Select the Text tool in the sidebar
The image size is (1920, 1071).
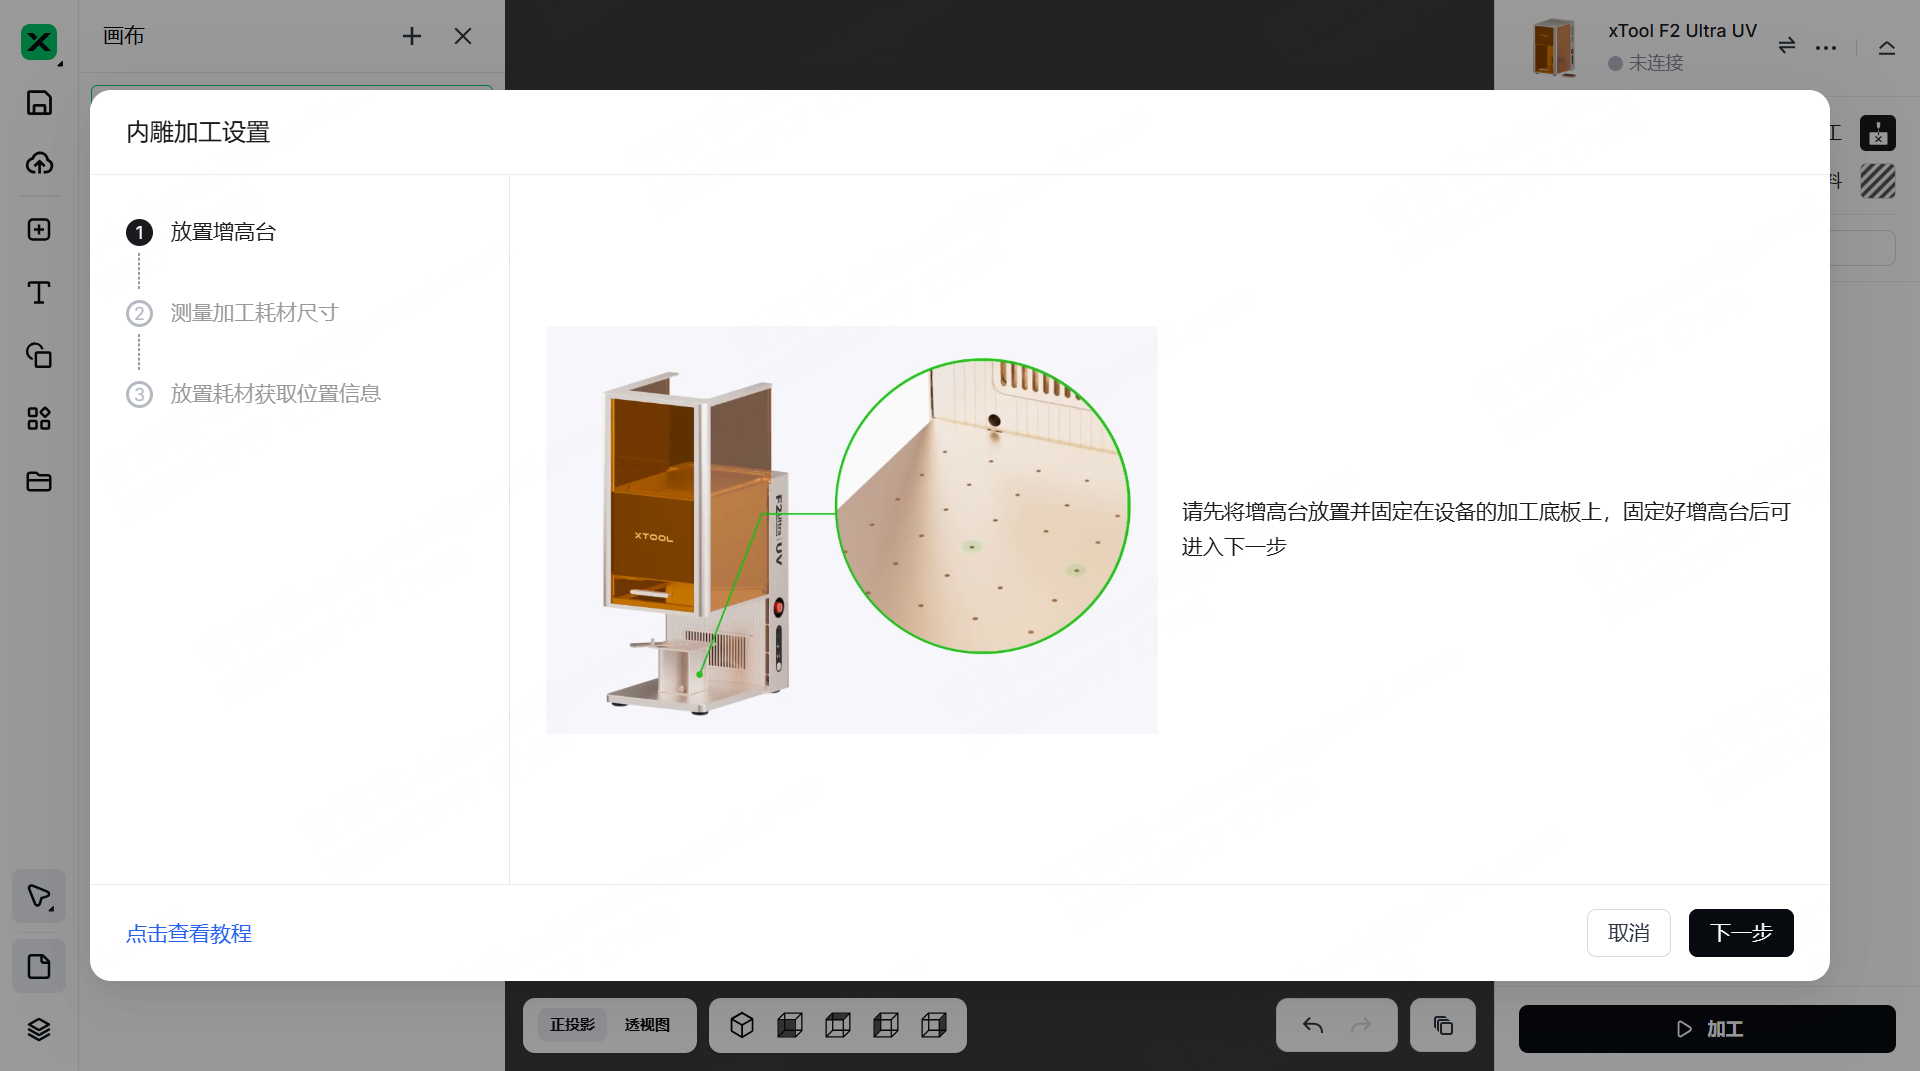[39, 292]
